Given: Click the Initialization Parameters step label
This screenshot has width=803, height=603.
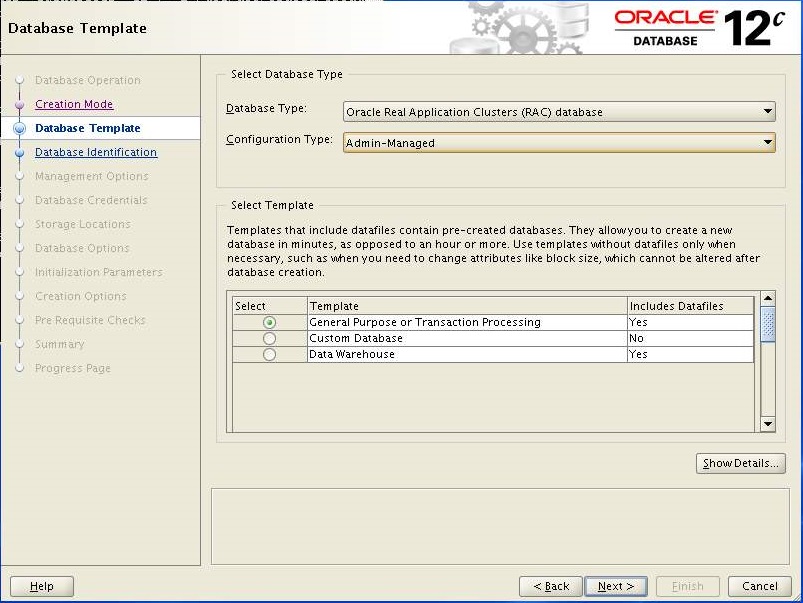Looking at the screenshot, I should [x=99, y=272].
